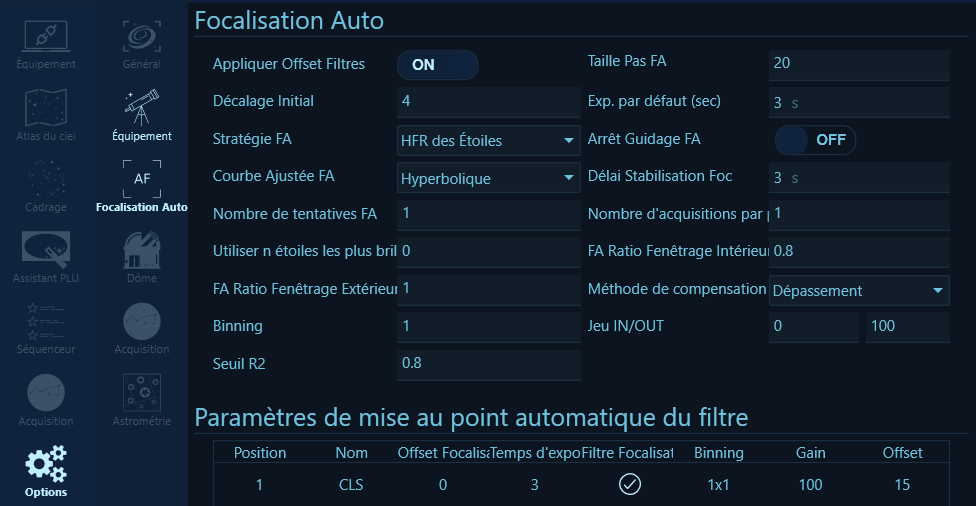Image resolution: width=976 pixels, height=506 pixels.
Task: Click the Seuil R2 value field
Action: (488, 364)
